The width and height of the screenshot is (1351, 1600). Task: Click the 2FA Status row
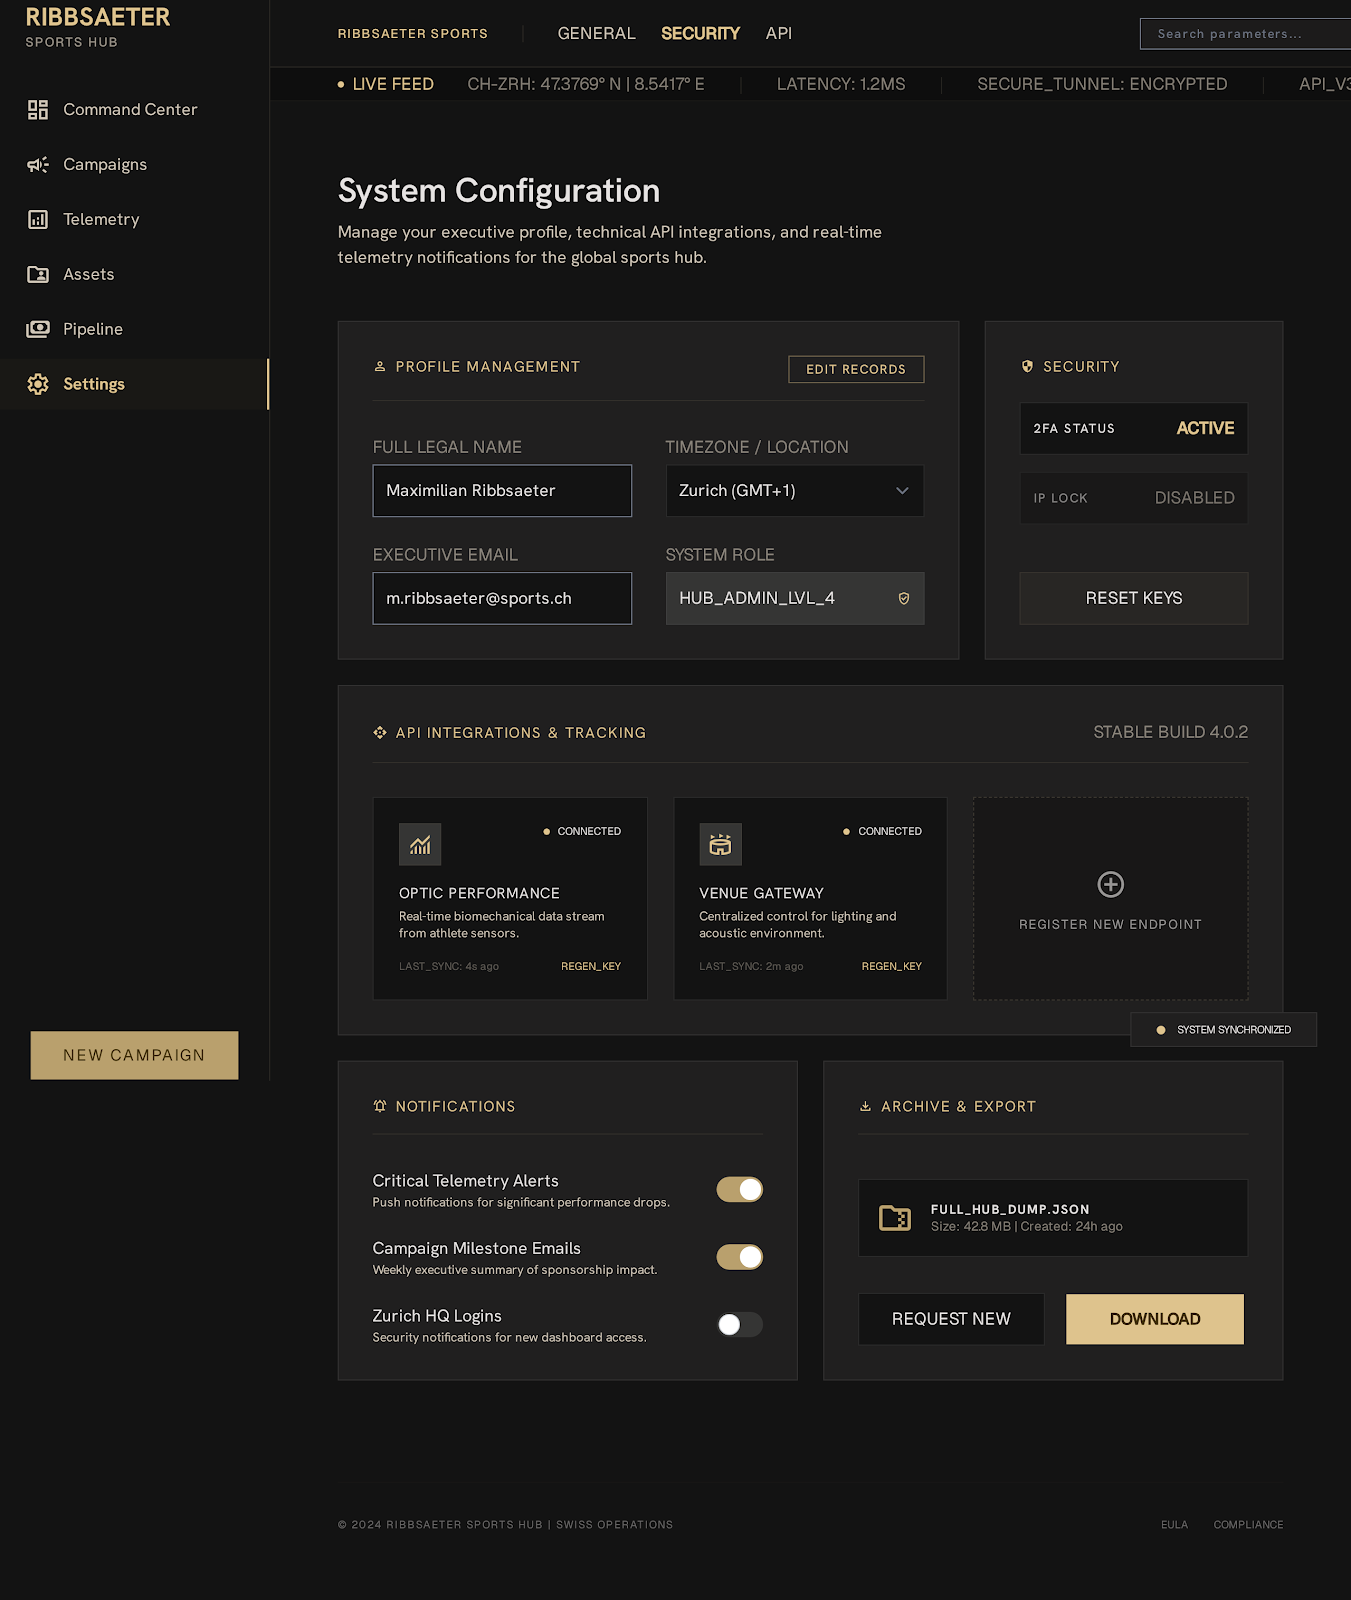click(x=1134, y=429)
